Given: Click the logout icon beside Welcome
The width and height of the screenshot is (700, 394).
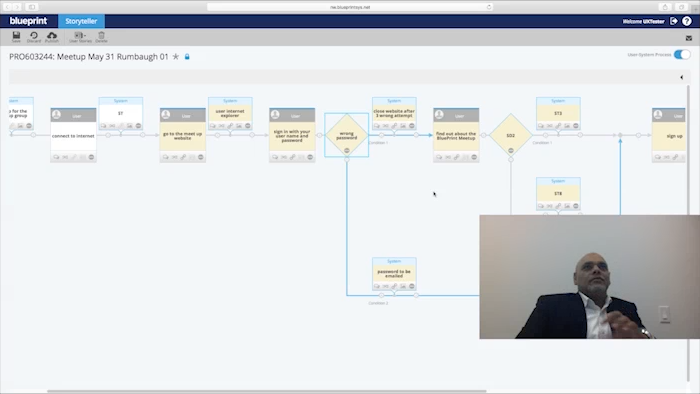Looking at the screenshot, I should tap(674, 21).
